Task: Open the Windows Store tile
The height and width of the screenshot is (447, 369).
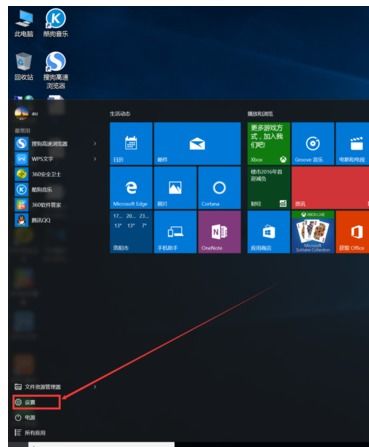Action: [269, 232]
